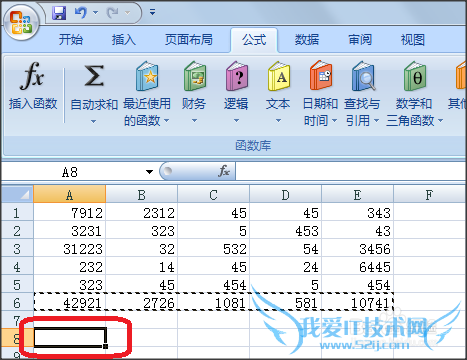Switch to the 数据 tab

coord(307,40)
